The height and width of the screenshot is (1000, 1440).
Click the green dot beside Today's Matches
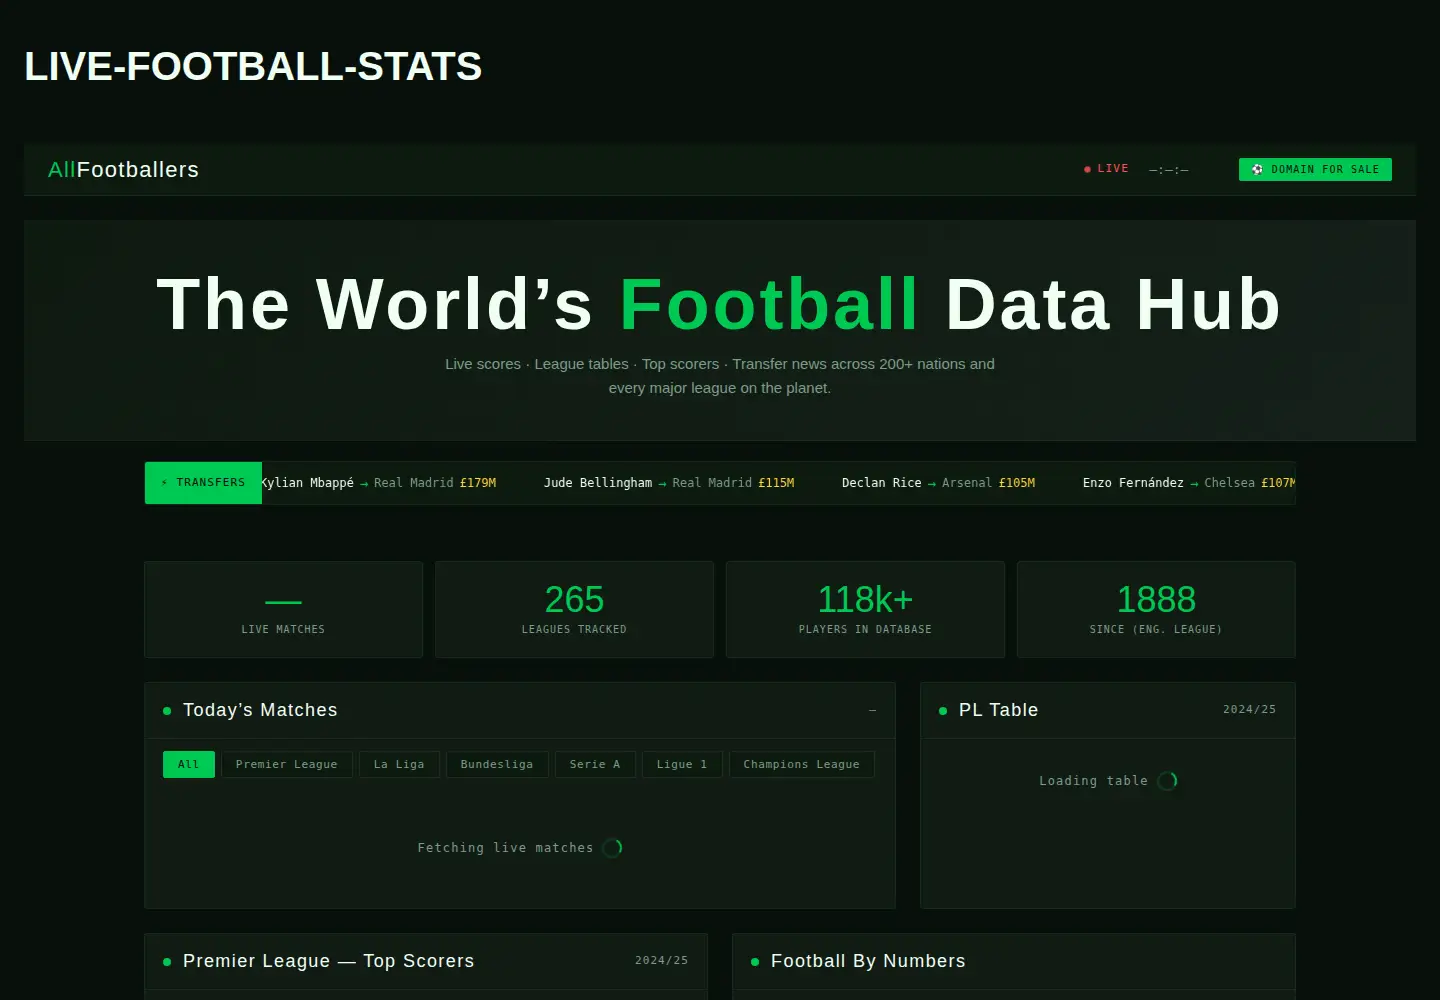click(167, 711)
